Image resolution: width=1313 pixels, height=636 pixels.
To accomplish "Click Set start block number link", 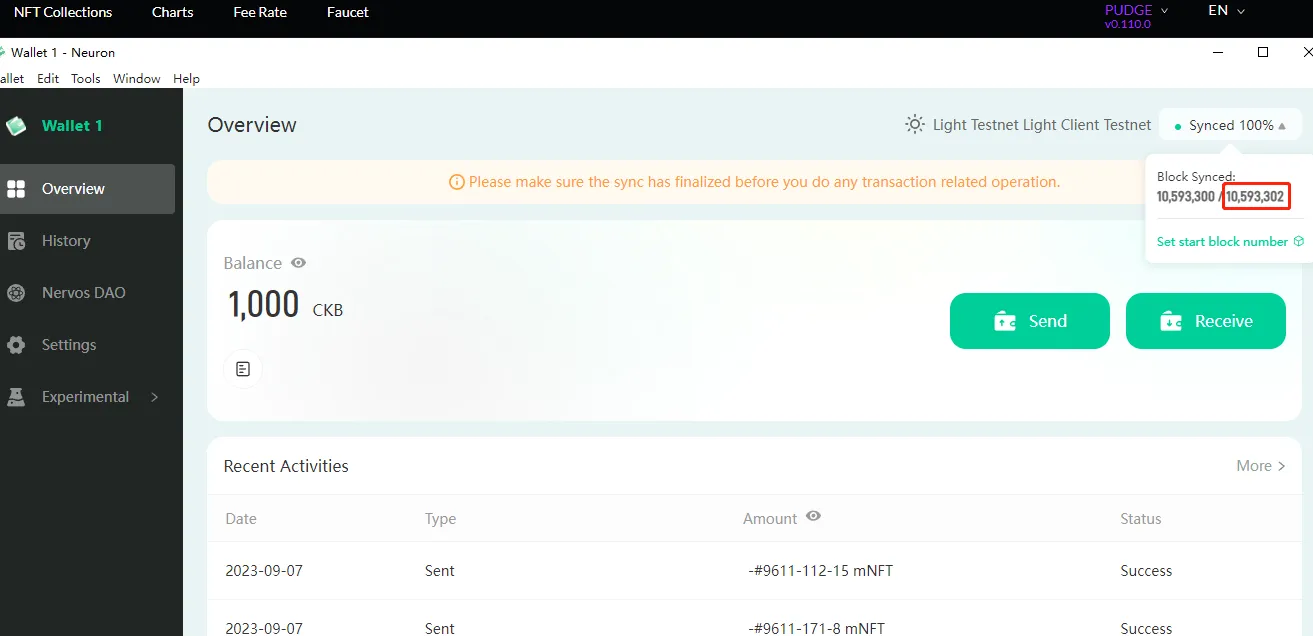I will coord(1222,241).
